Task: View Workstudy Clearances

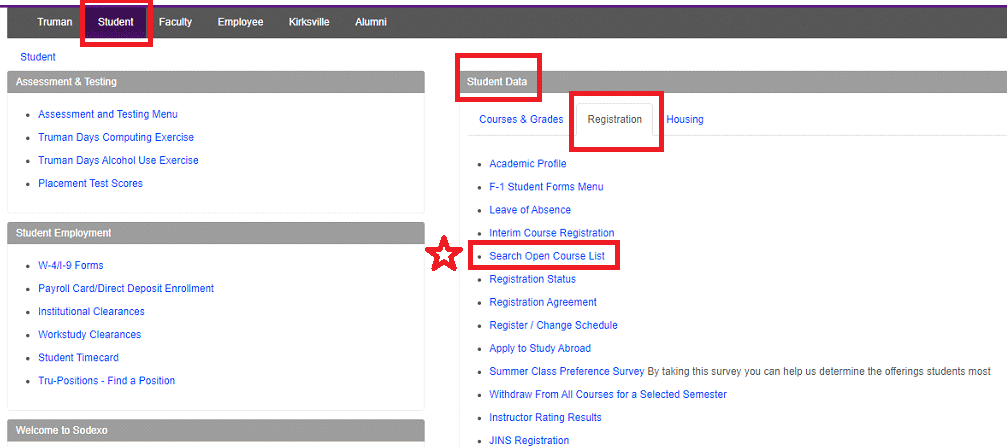Action: [x=89, y=335]
